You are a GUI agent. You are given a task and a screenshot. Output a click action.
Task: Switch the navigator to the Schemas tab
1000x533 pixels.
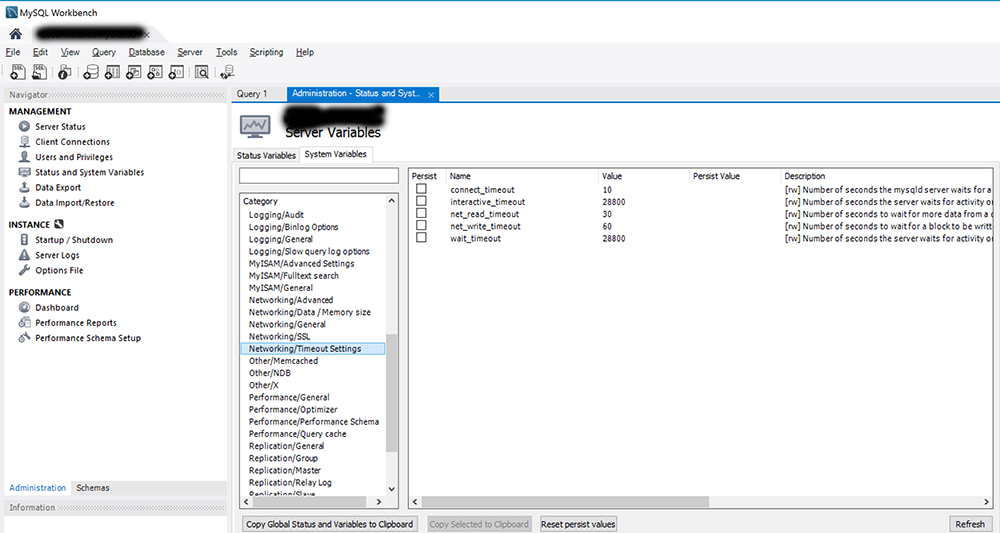(92, 488)
